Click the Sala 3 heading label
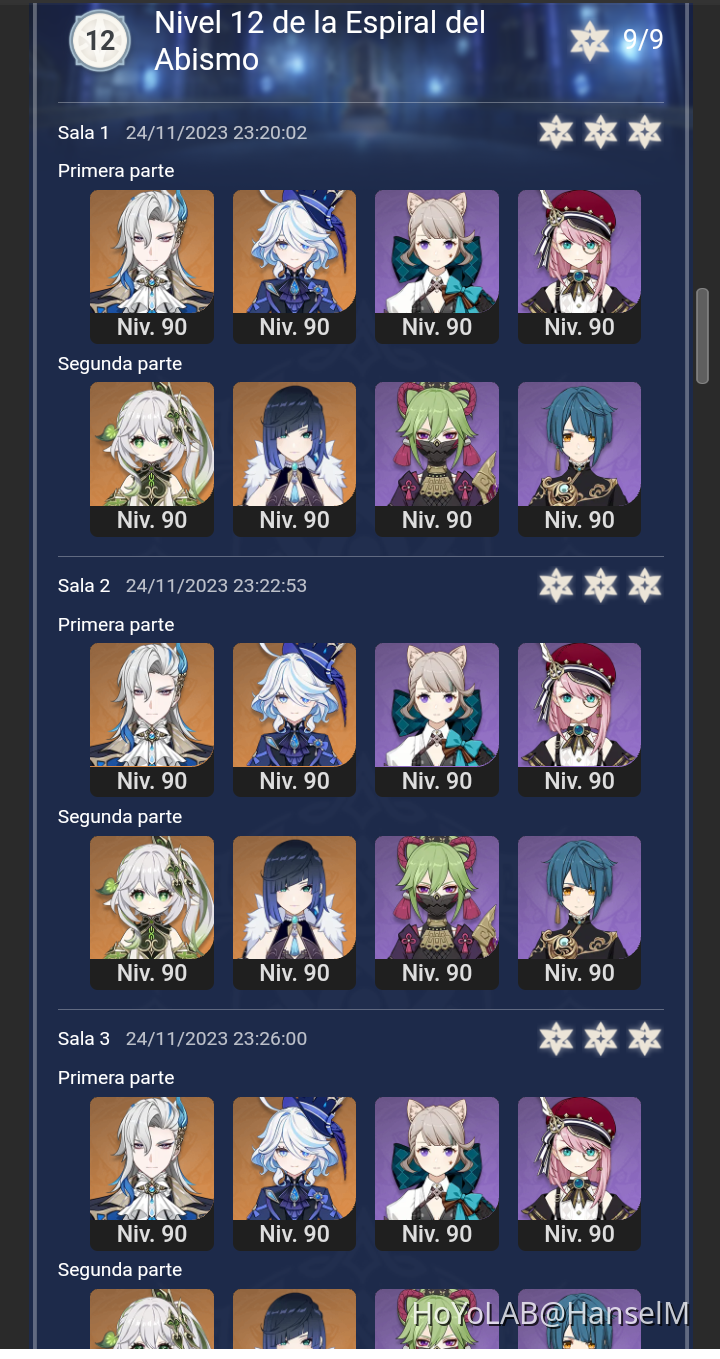The image size is (720, 1359). (84, 1039)
